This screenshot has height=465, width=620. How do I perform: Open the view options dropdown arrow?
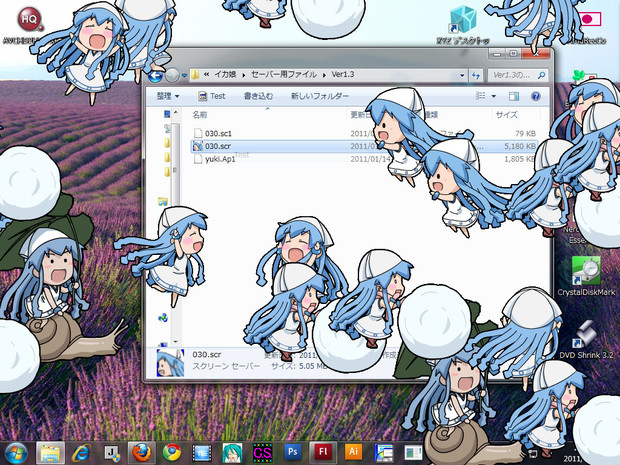tap(493, 96)
